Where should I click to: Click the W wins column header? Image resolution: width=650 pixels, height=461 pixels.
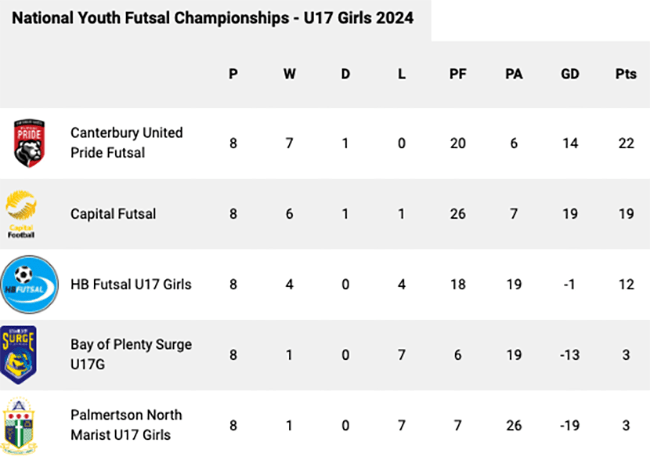(x=290, y=74)
